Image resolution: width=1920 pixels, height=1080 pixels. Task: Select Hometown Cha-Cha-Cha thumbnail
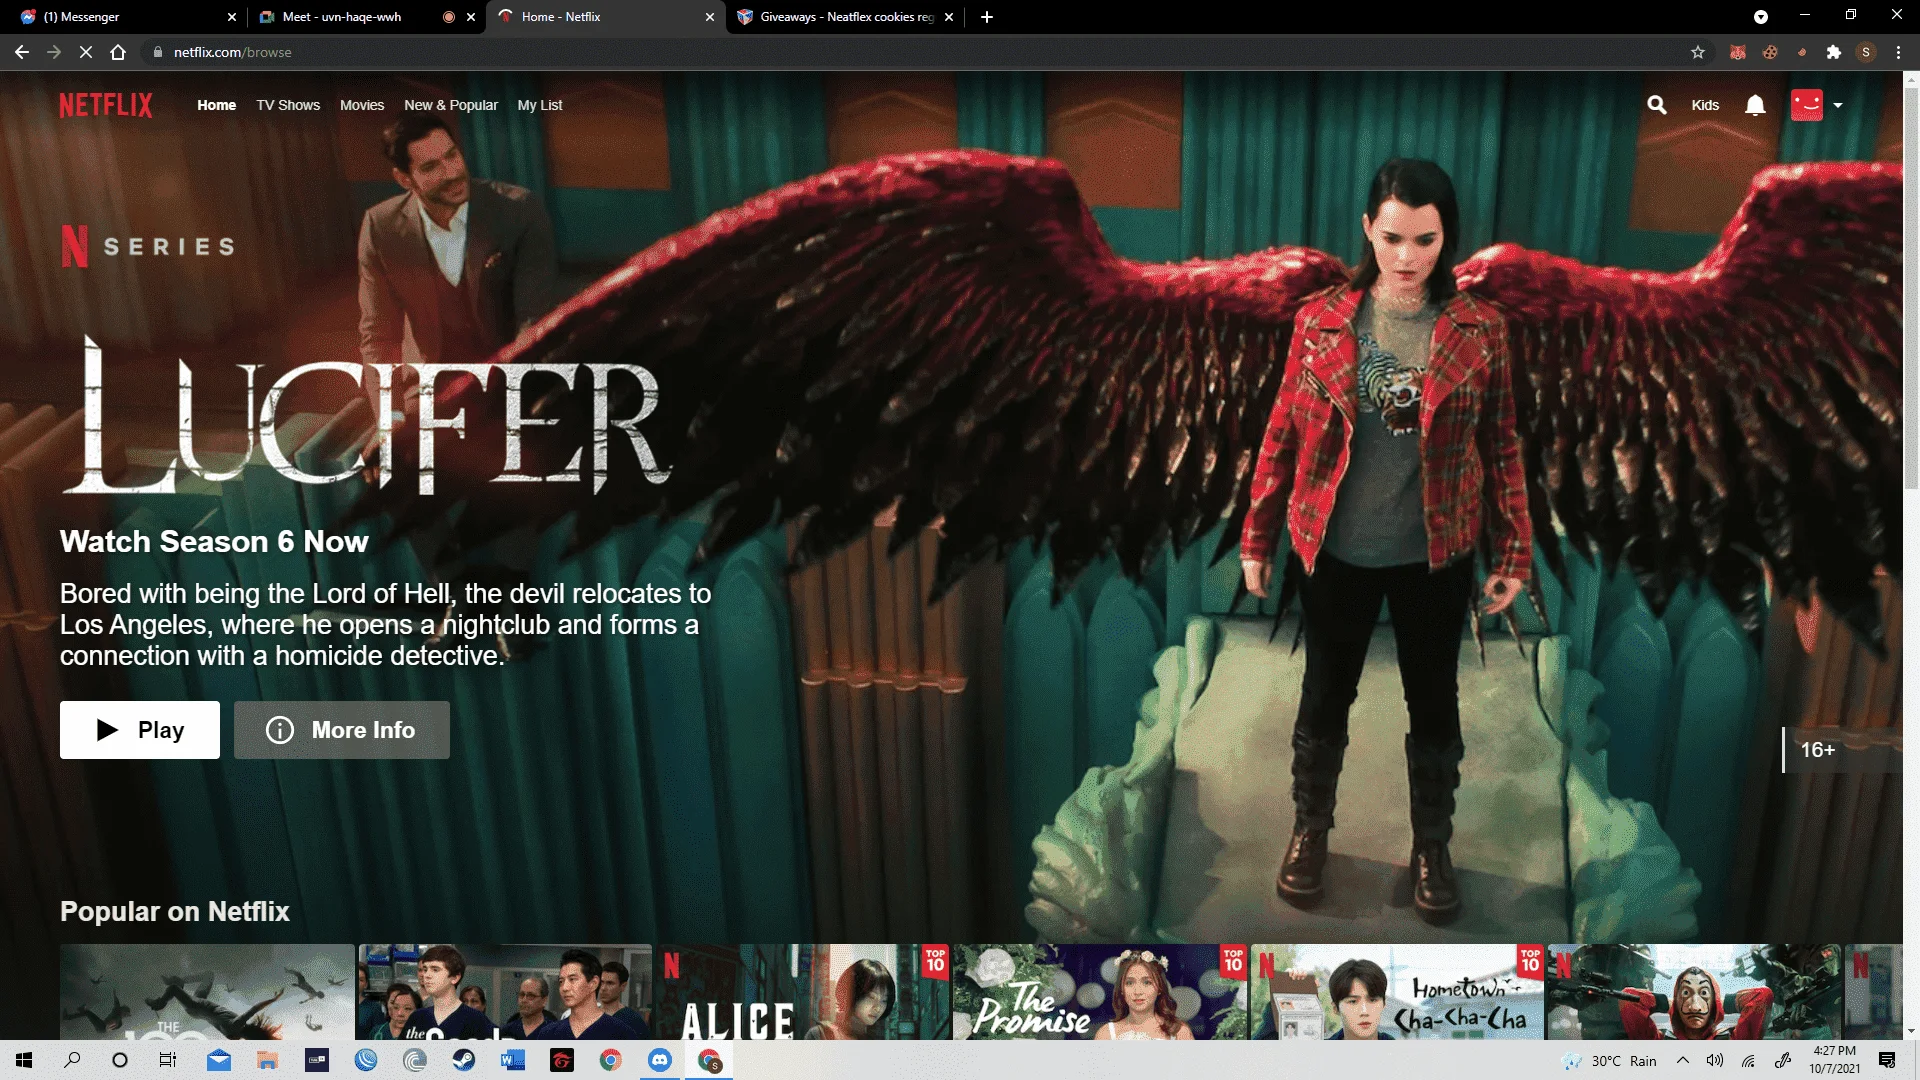point(1398,992)
